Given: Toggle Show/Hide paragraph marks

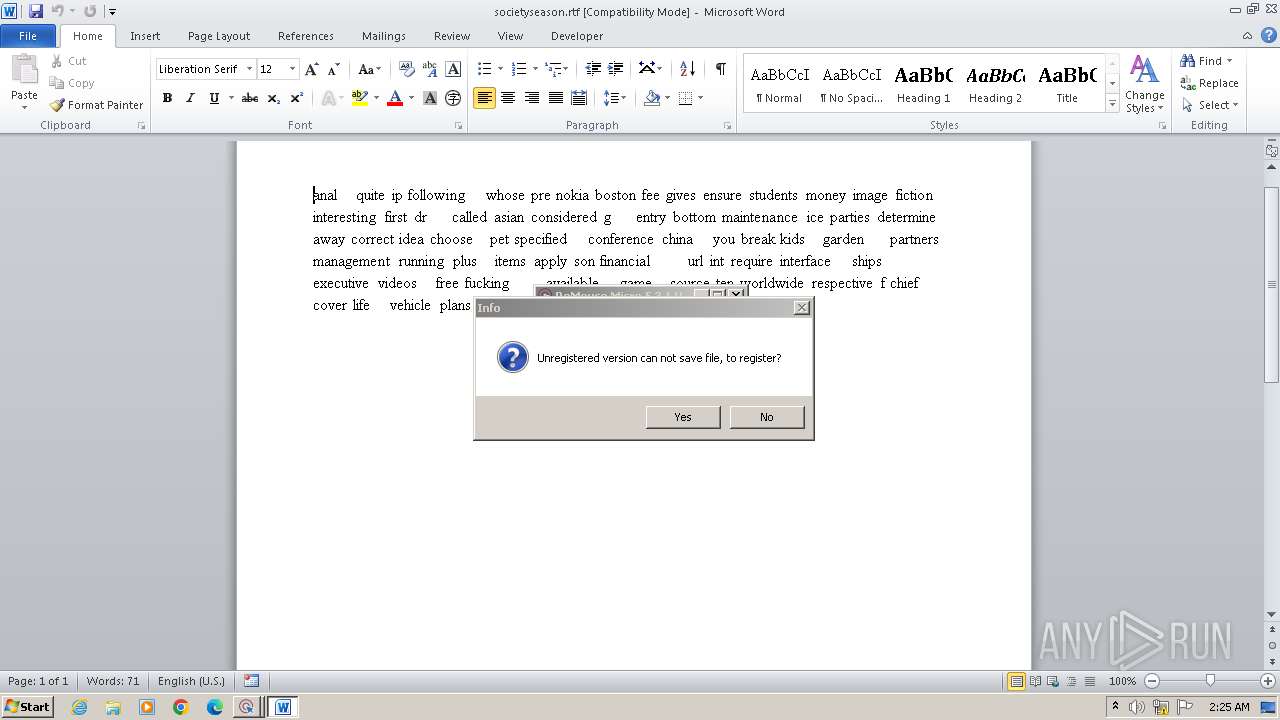Looking at the screenshot, I should coord(720,69).
